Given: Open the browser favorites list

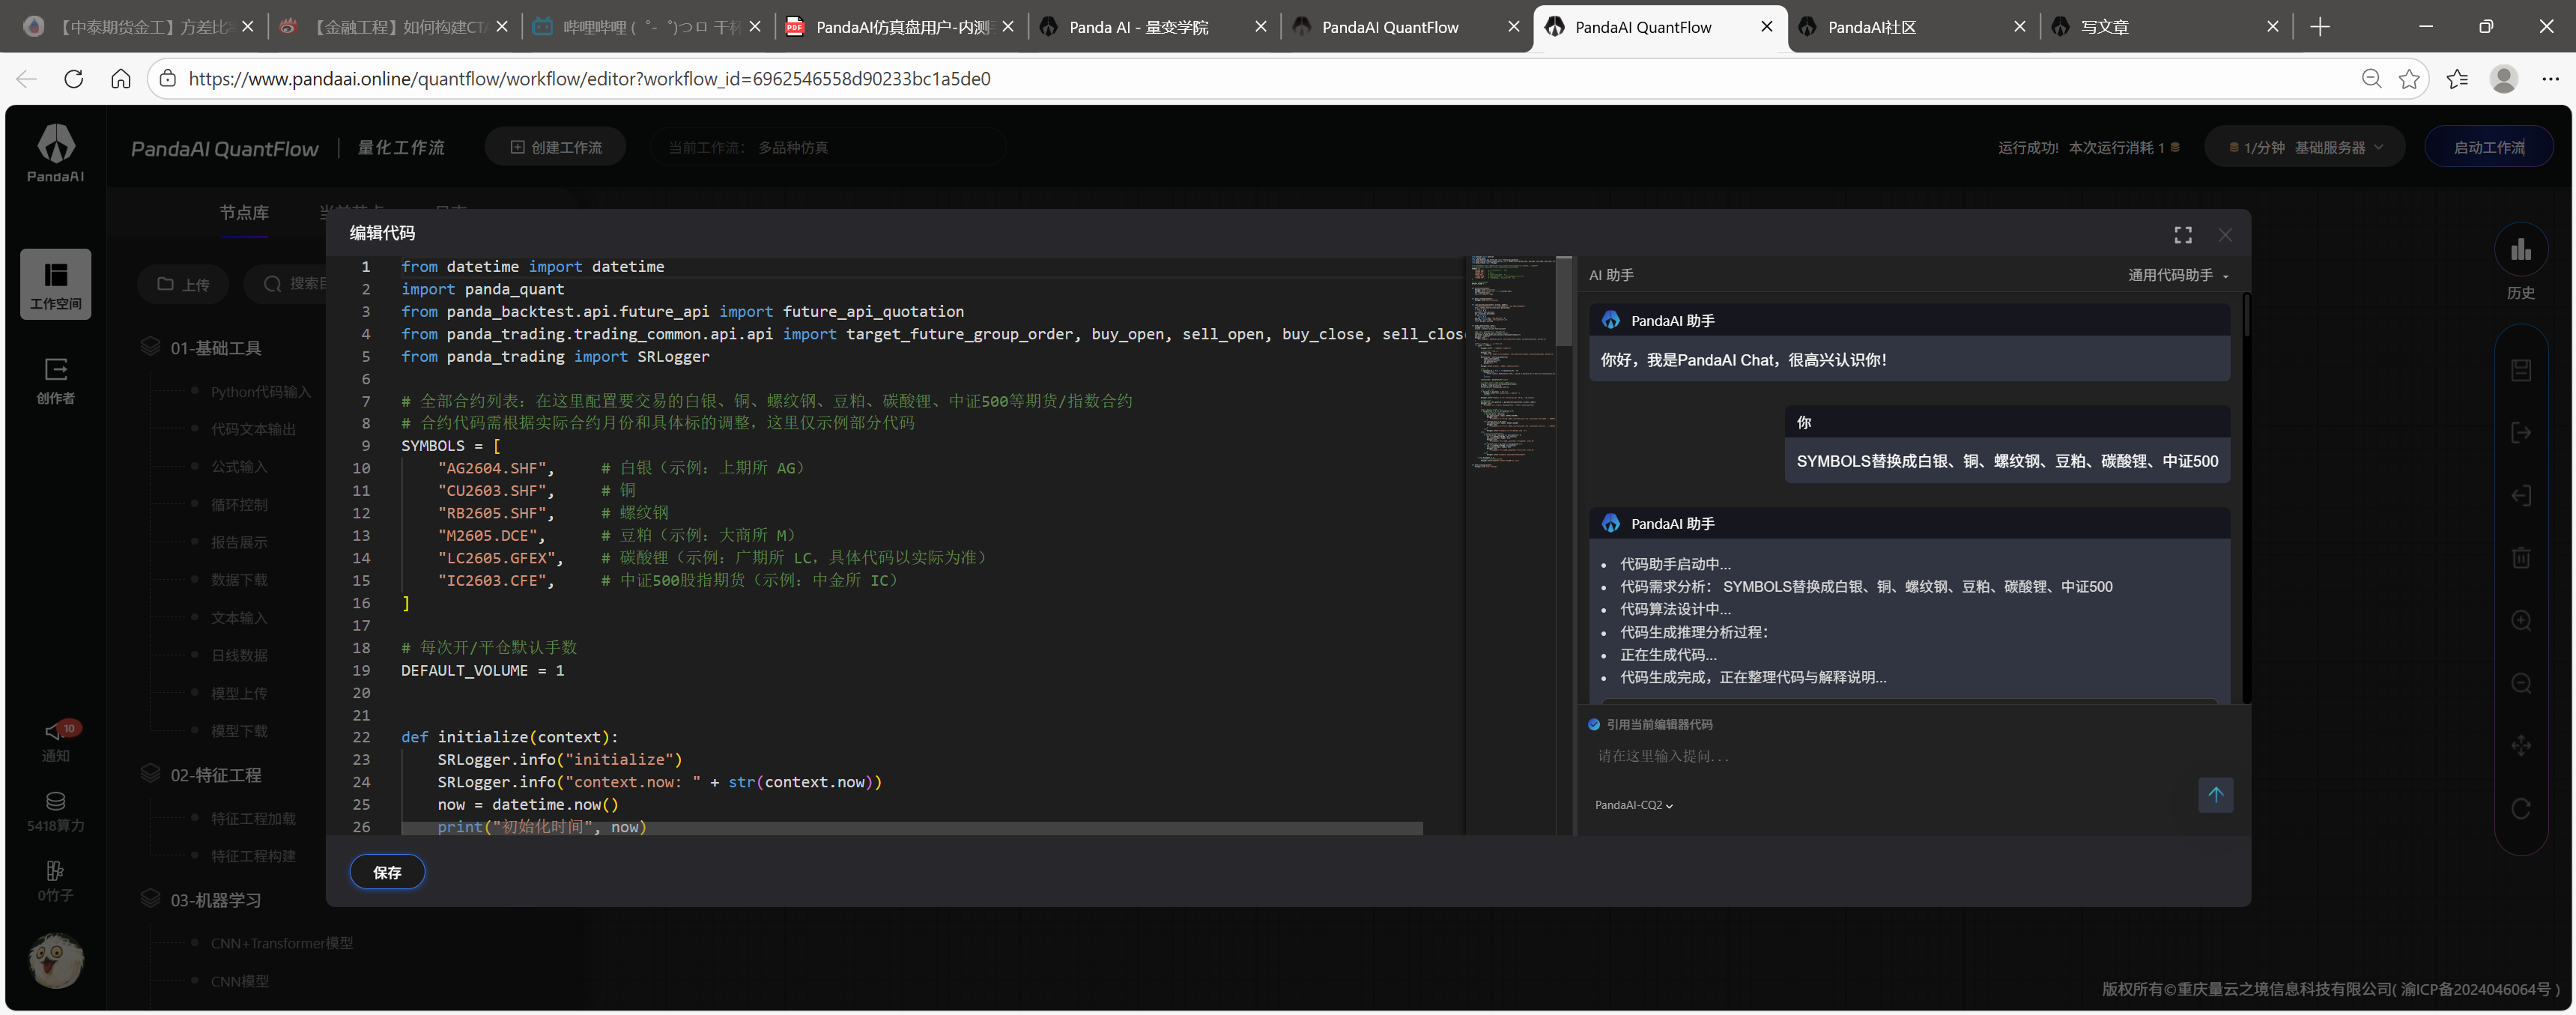Looking at the screenshot, I should 2457,78.
